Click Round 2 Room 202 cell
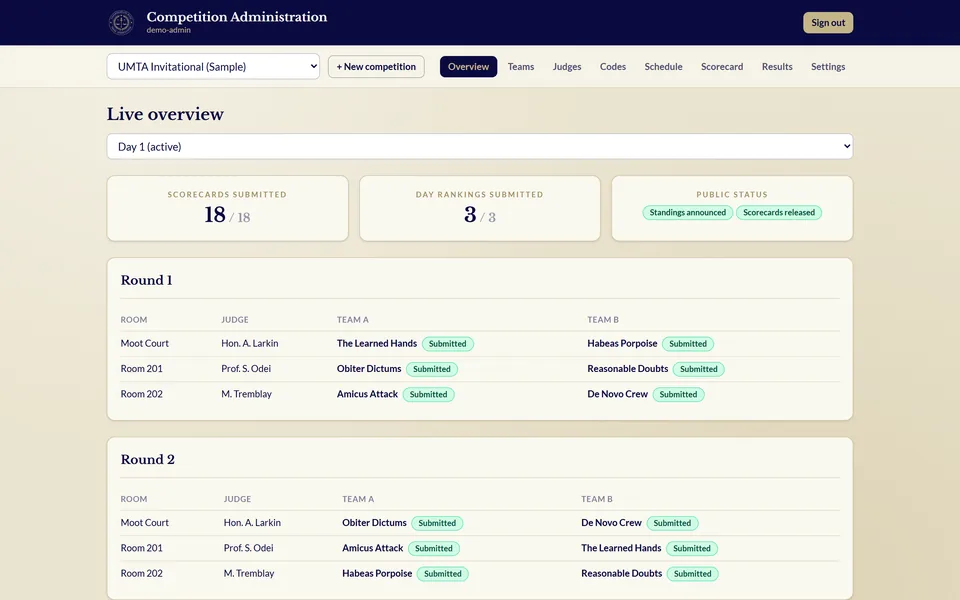The image size is (960, 600). tap(141, 573)
